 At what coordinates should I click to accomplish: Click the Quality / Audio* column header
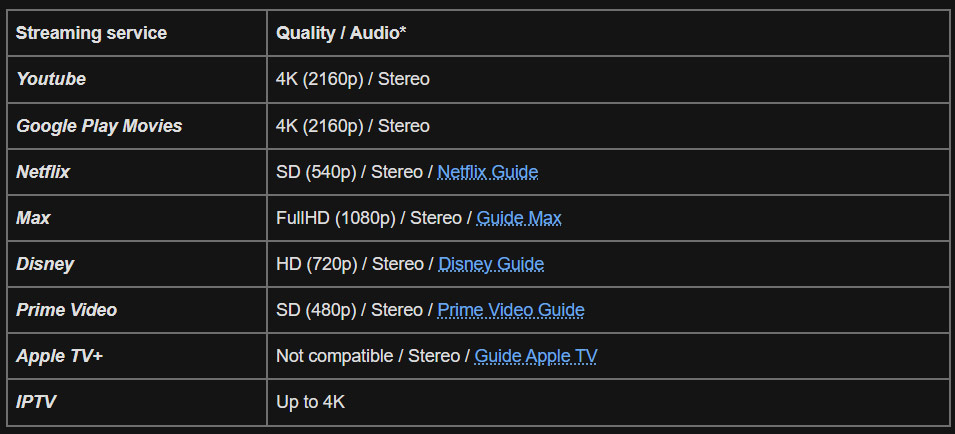point(341,33)
